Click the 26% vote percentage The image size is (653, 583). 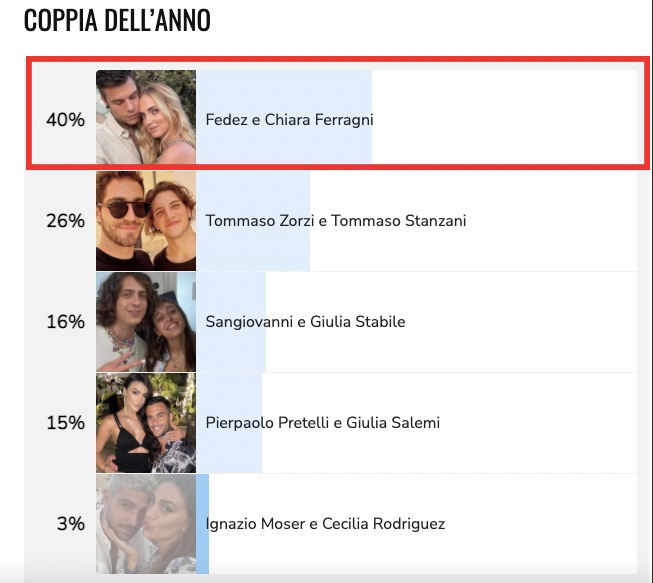point(65,221)
